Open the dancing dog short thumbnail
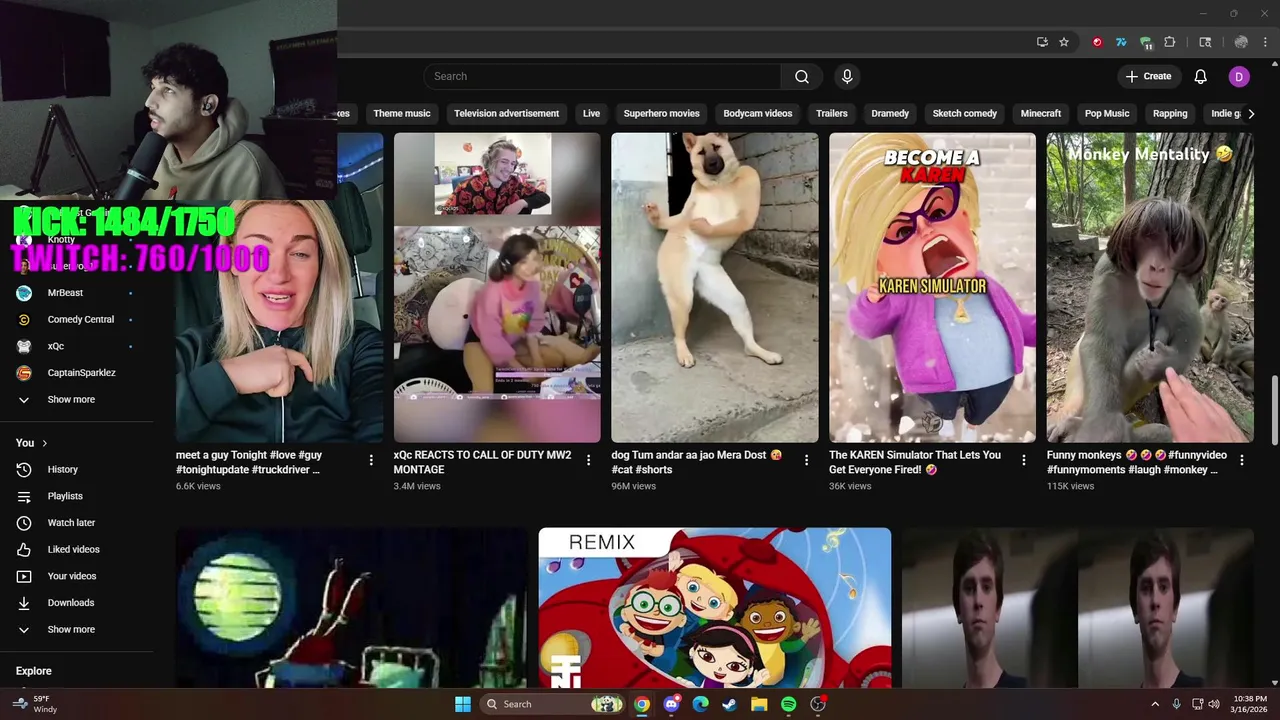Screen dimensions: 1280x720 coord(715,288)
